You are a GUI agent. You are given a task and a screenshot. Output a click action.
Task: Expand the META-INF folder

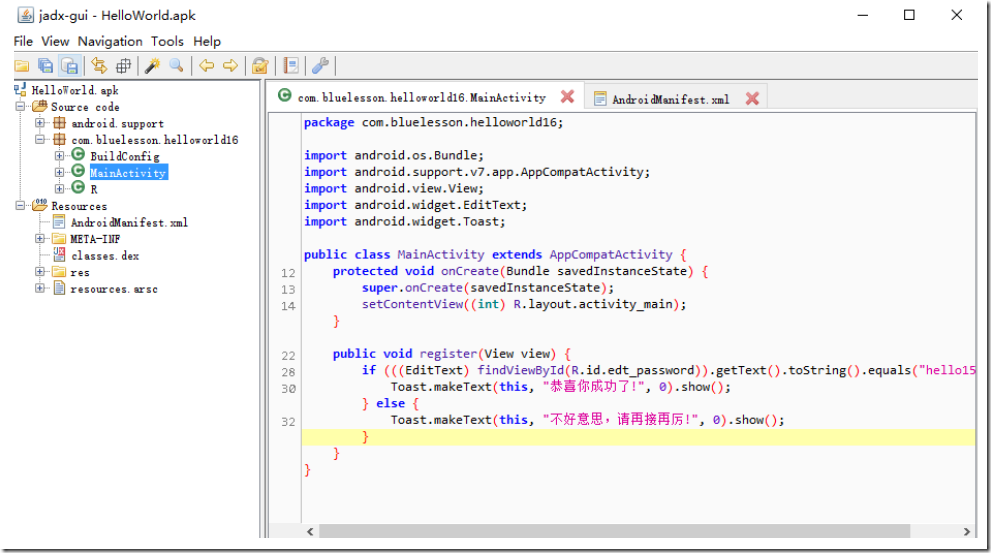(x=40, y=239)
